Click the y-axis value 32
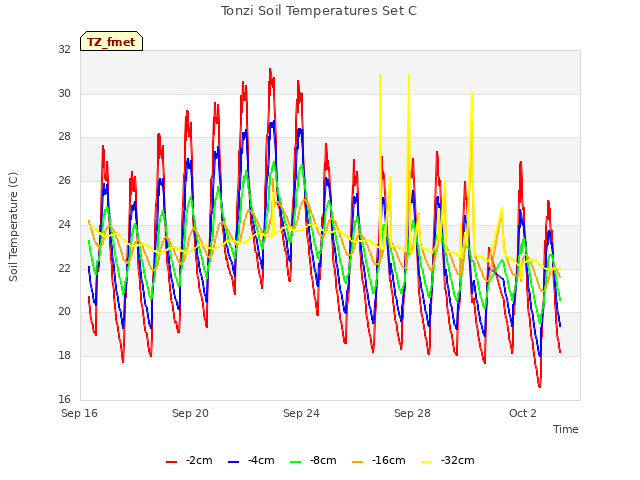This screenshot has width=640, height=480. click(64, 50)
